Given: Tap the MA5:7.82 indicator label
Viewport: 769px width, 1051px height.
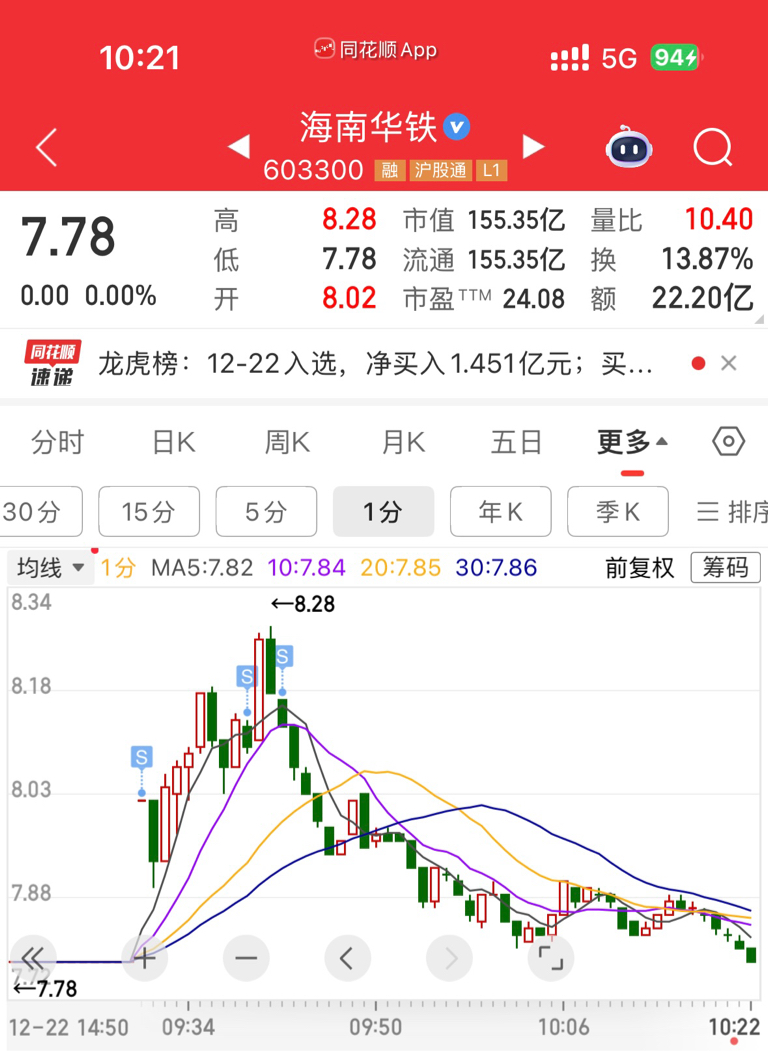Looking at the screenshot, I should click(202, 568).
